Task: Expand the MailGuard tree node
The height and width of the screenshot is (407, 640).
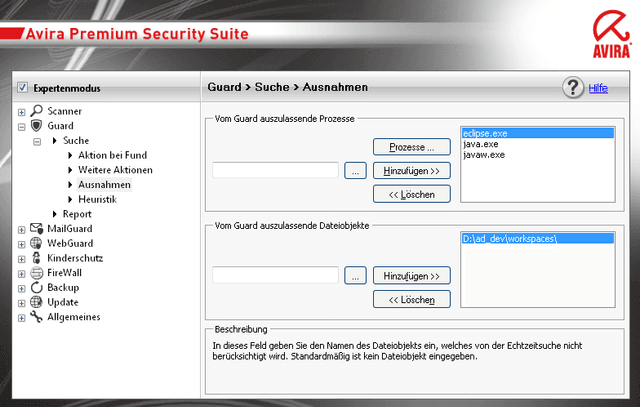Action: (x=21, y=229)
